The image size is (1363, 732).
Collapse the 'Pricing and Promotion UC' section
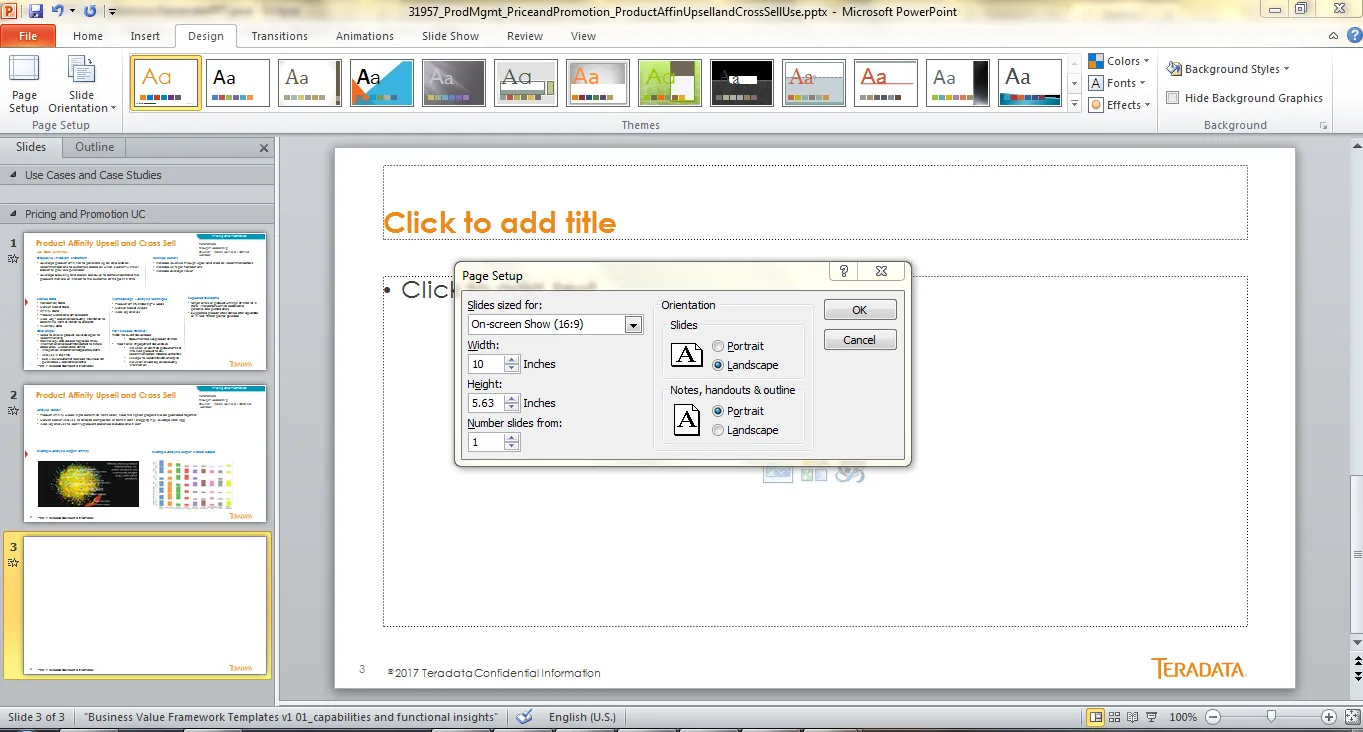(14, 214)
